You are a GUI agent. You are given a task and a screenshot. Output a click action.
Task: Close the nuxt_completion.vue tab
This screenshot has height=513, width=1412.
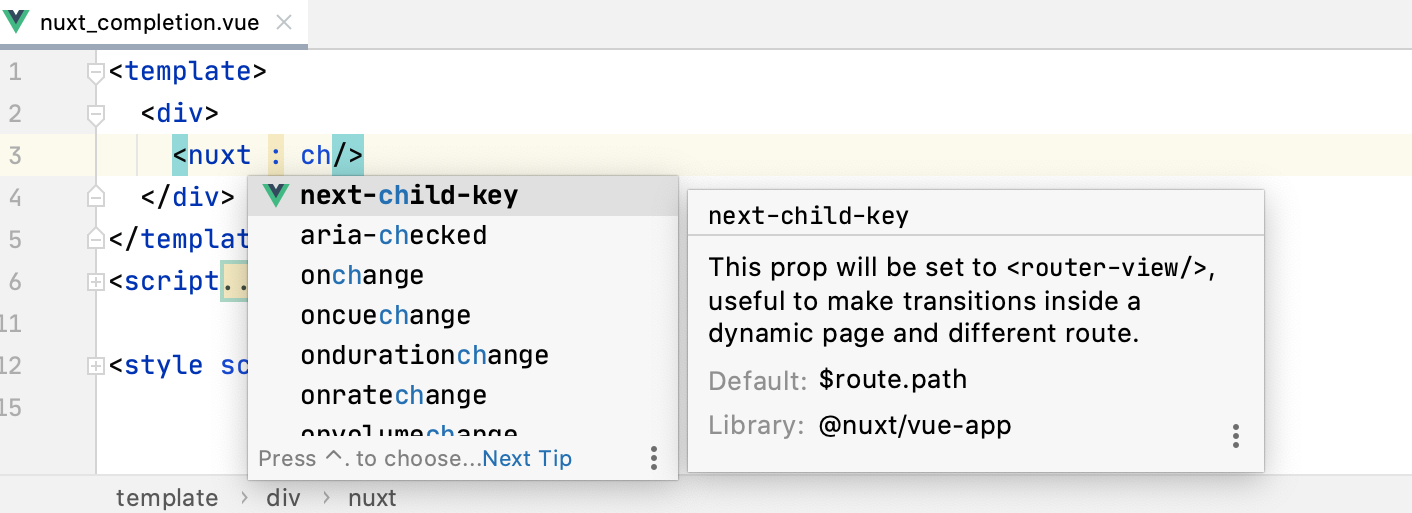284,23
